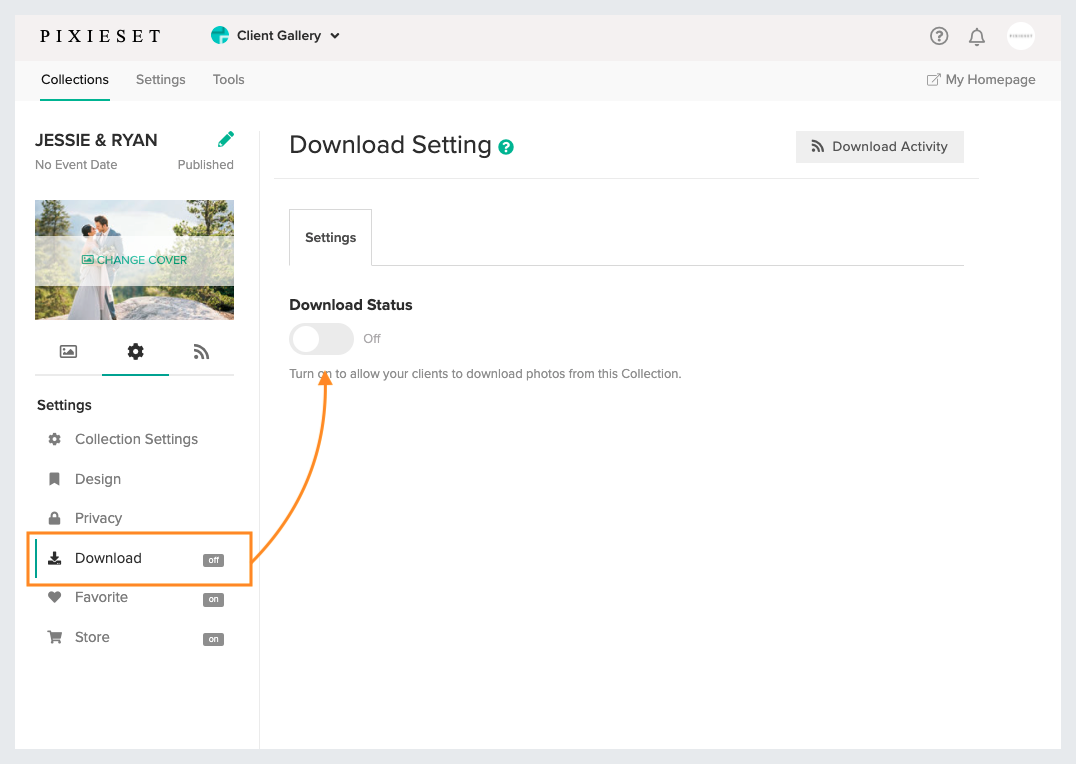Viewport: 1076px width, 764px height.
Task: Open the user profile avatar
Action: point(1020,36)
